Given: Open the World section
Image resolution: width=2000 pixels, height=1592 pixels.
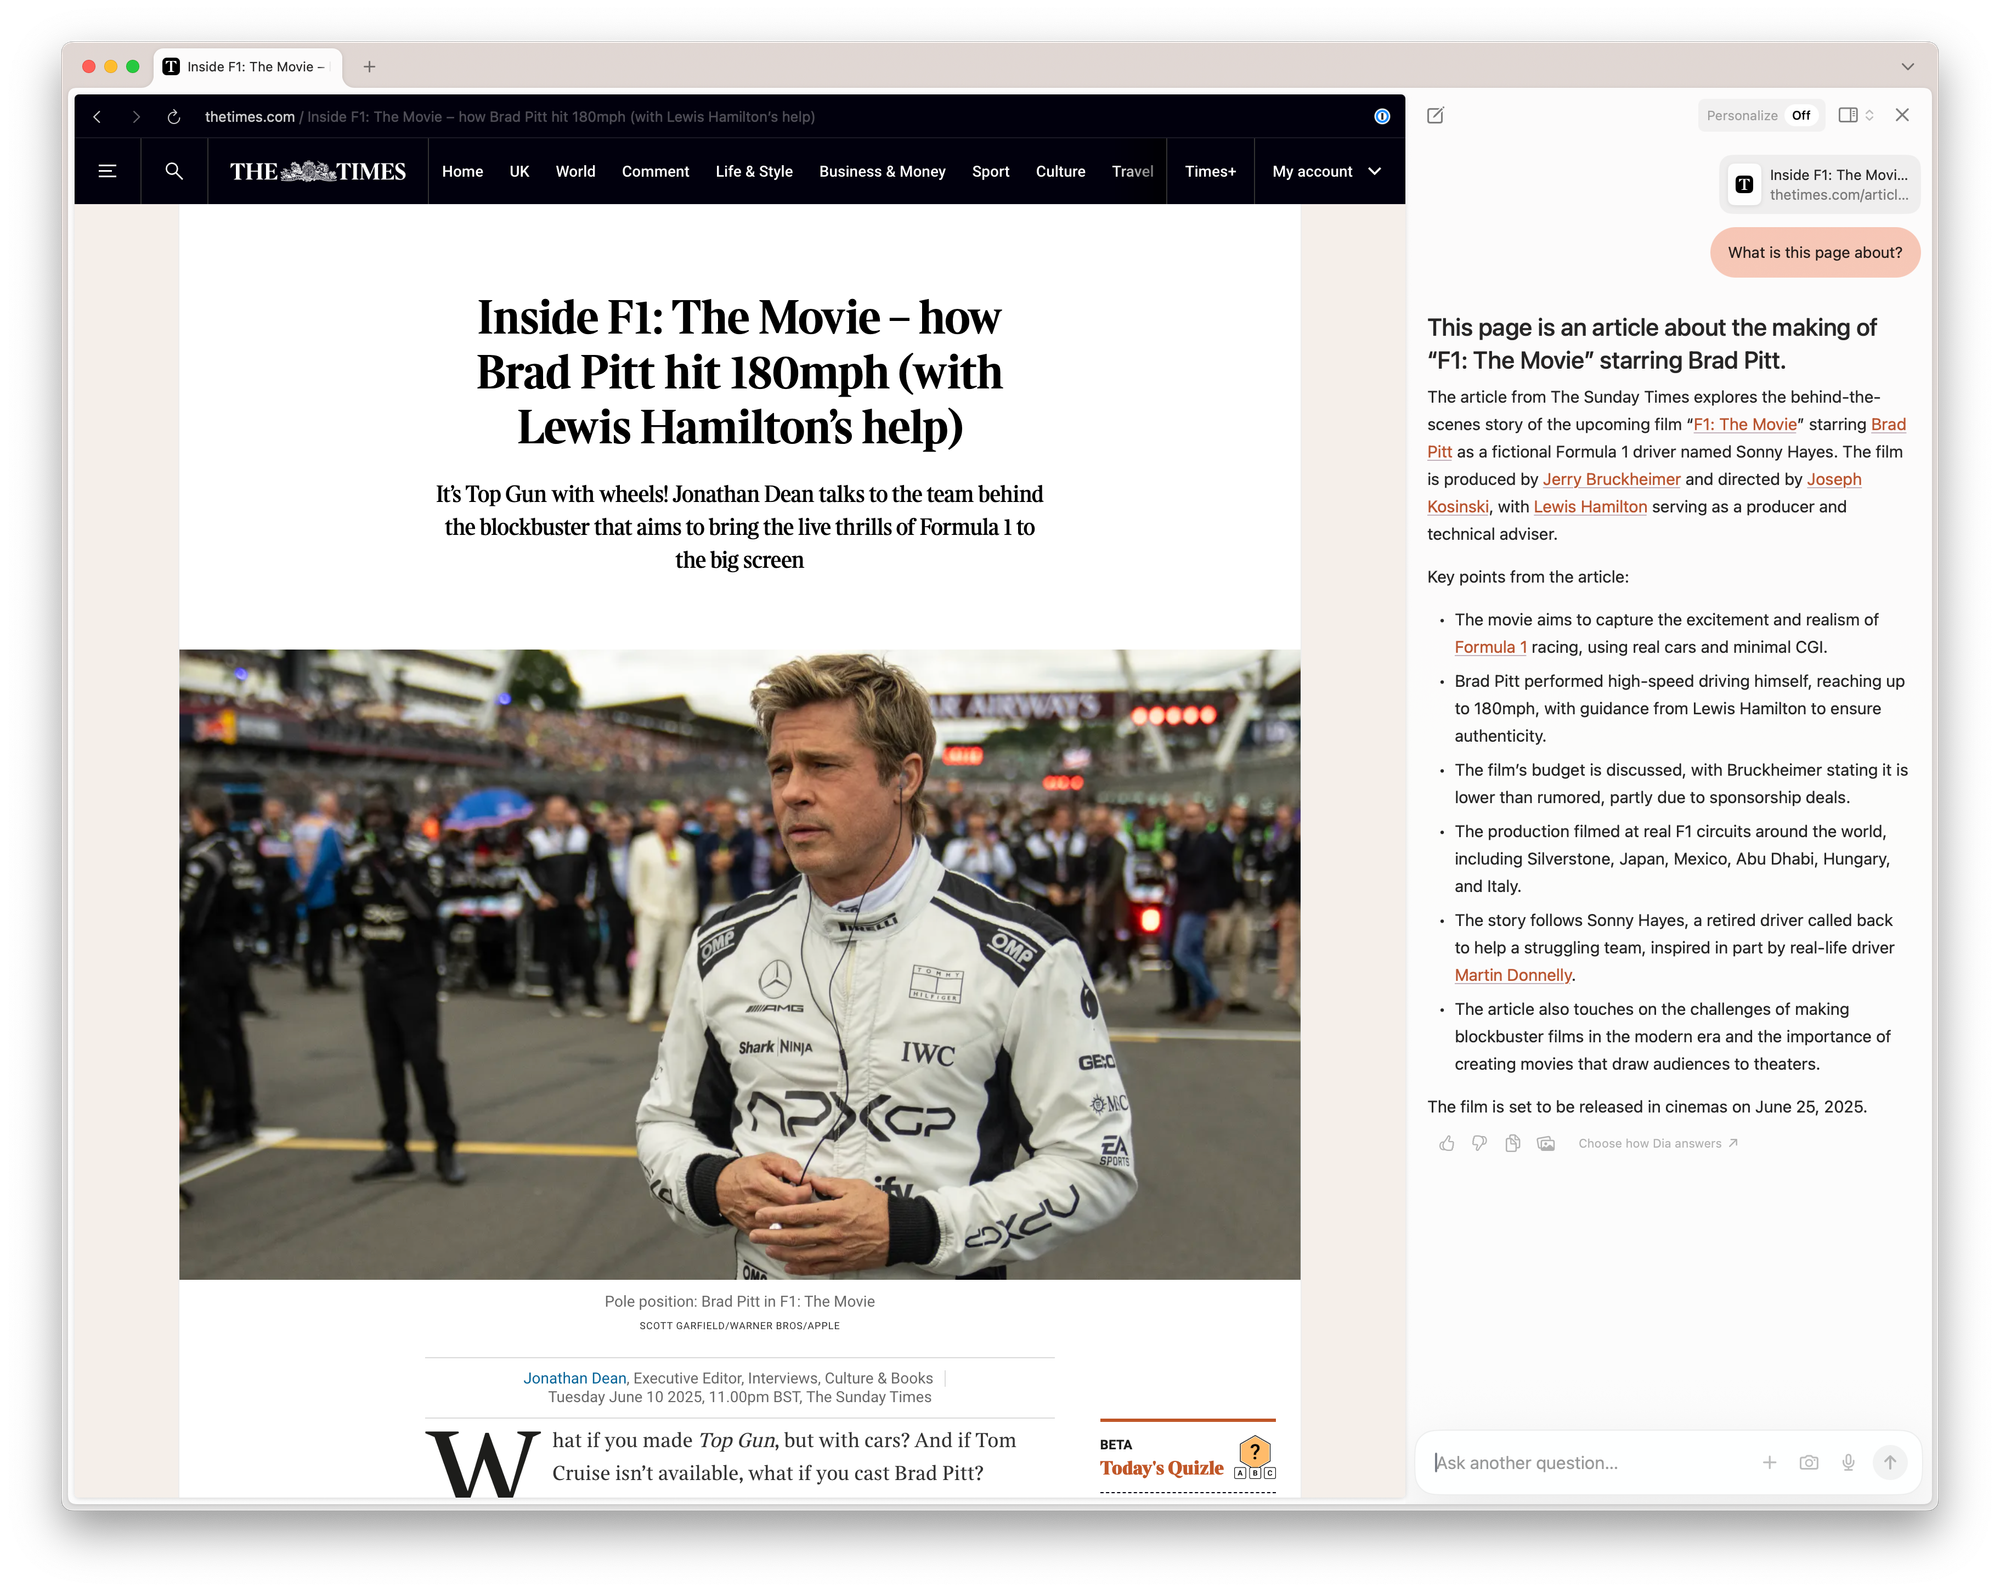Looking at the screenshot, I should 575,172.
